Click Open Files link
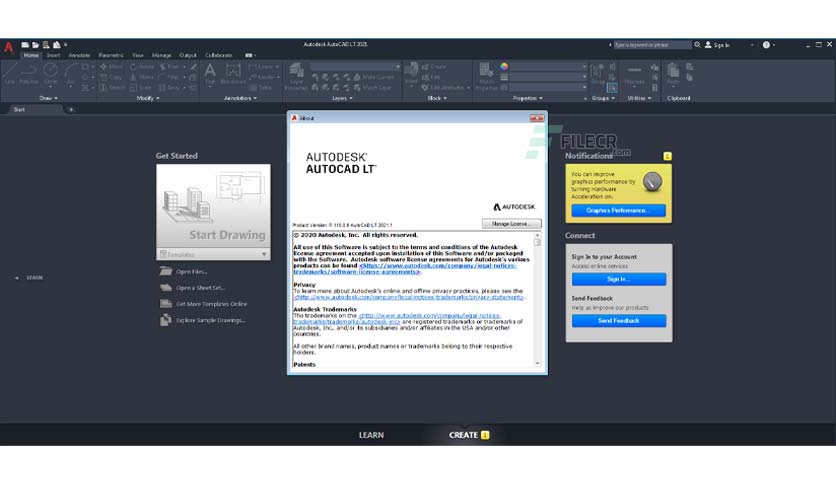 pyautogui.click(x=183, y=271)
